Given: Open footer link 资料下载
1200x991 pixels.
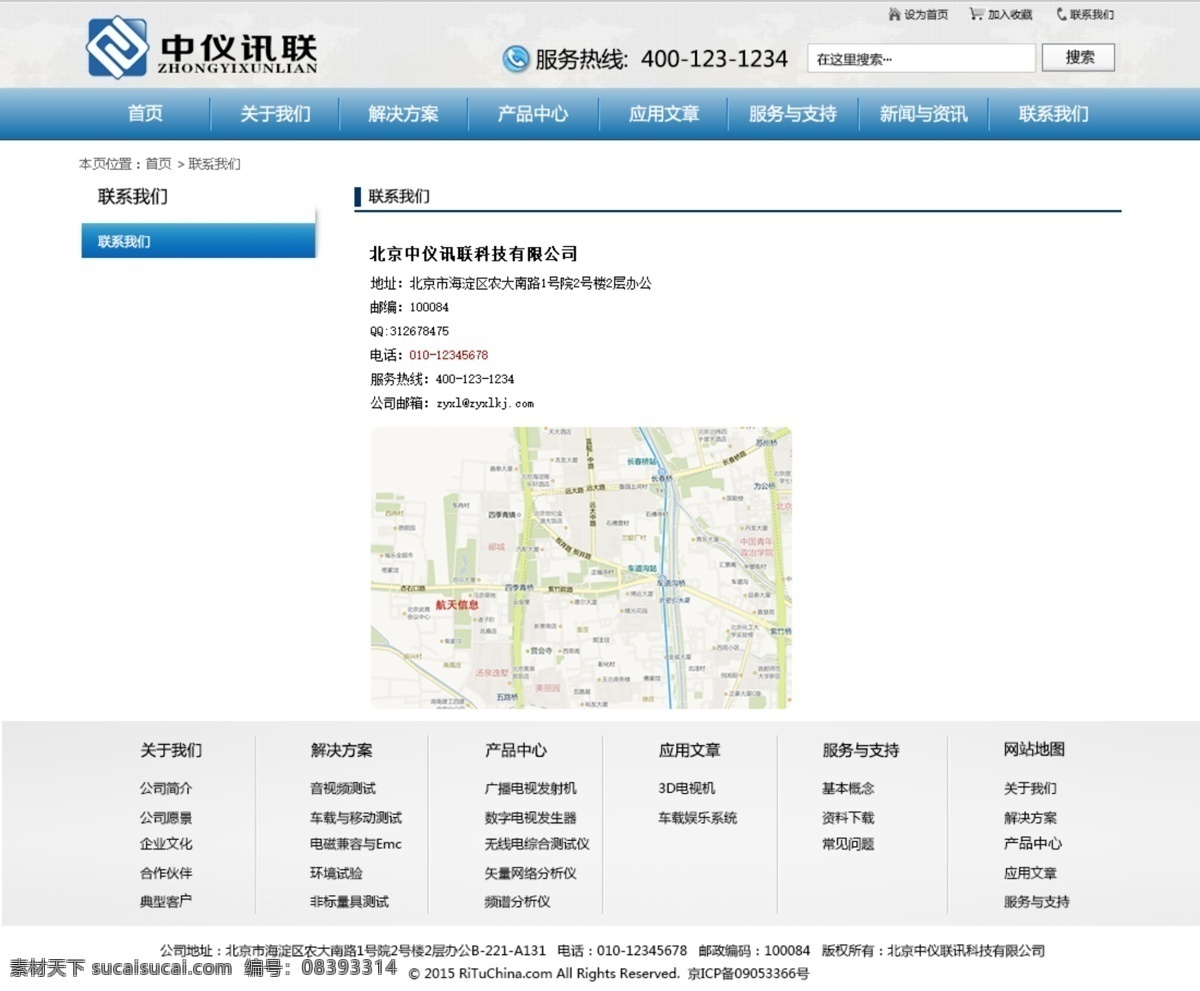Looking at the screenshot, I should [848, 817].
